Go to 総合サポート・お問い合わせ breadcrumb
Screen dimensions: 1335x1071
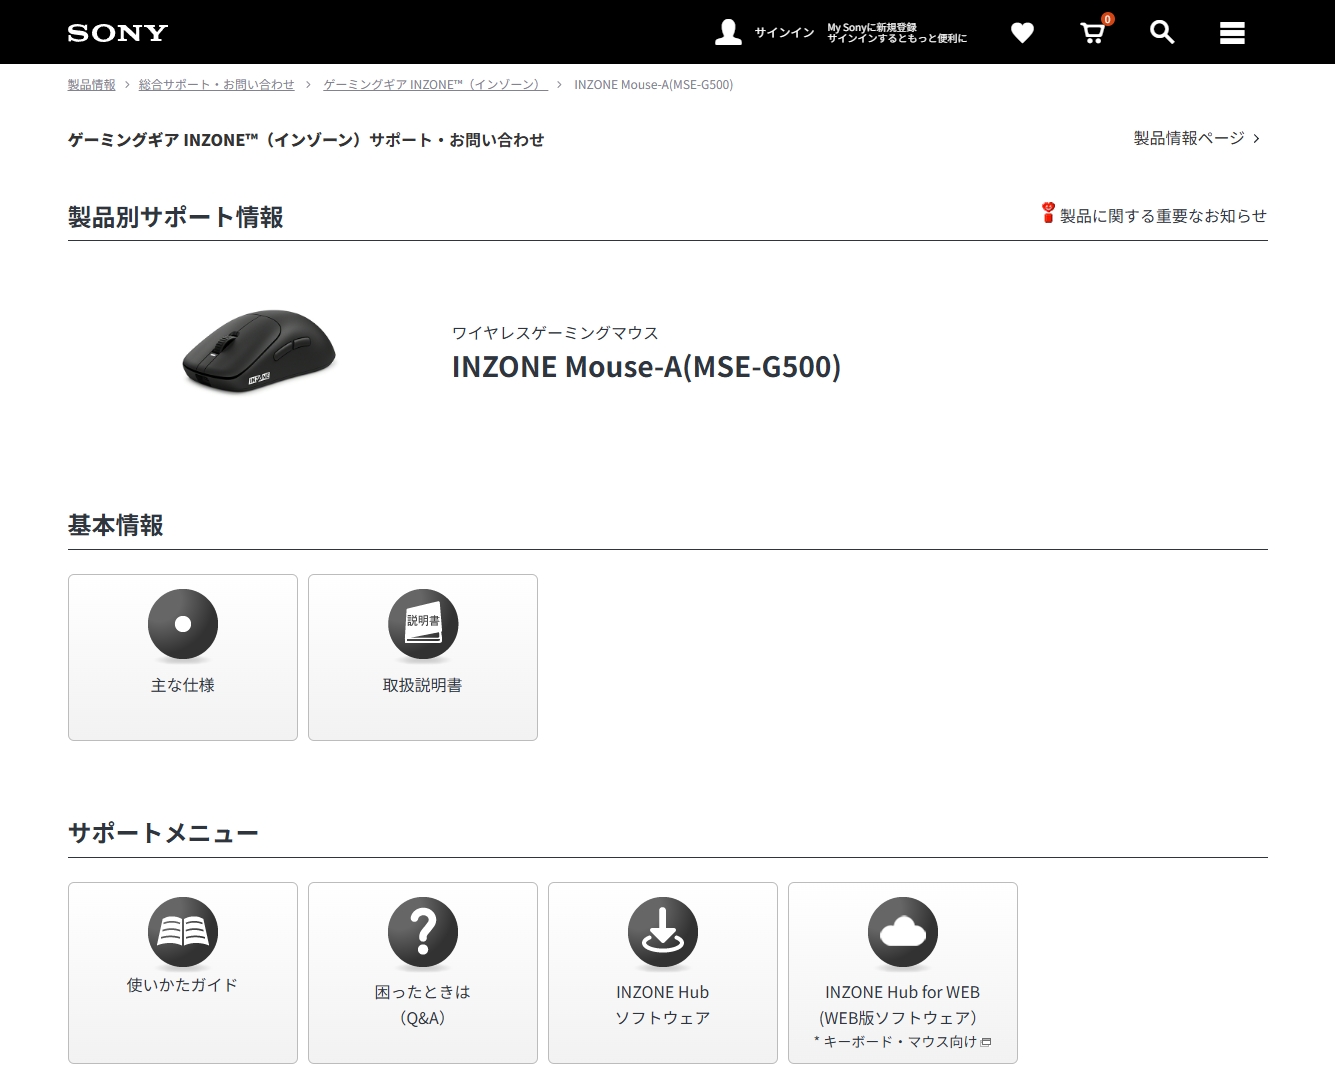(216, 85)
